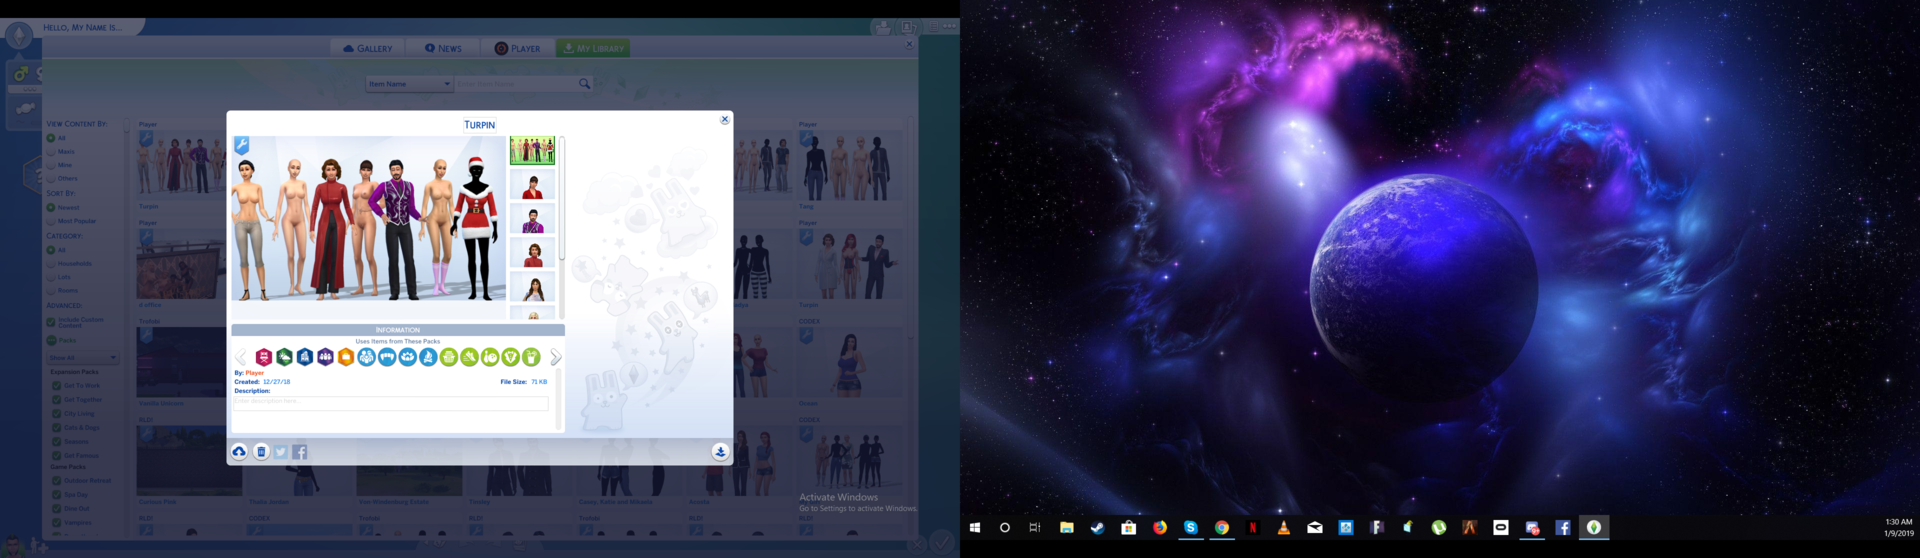The image size is (1920, 558).
Task: Switch to the Player tab
Action: 517,48
